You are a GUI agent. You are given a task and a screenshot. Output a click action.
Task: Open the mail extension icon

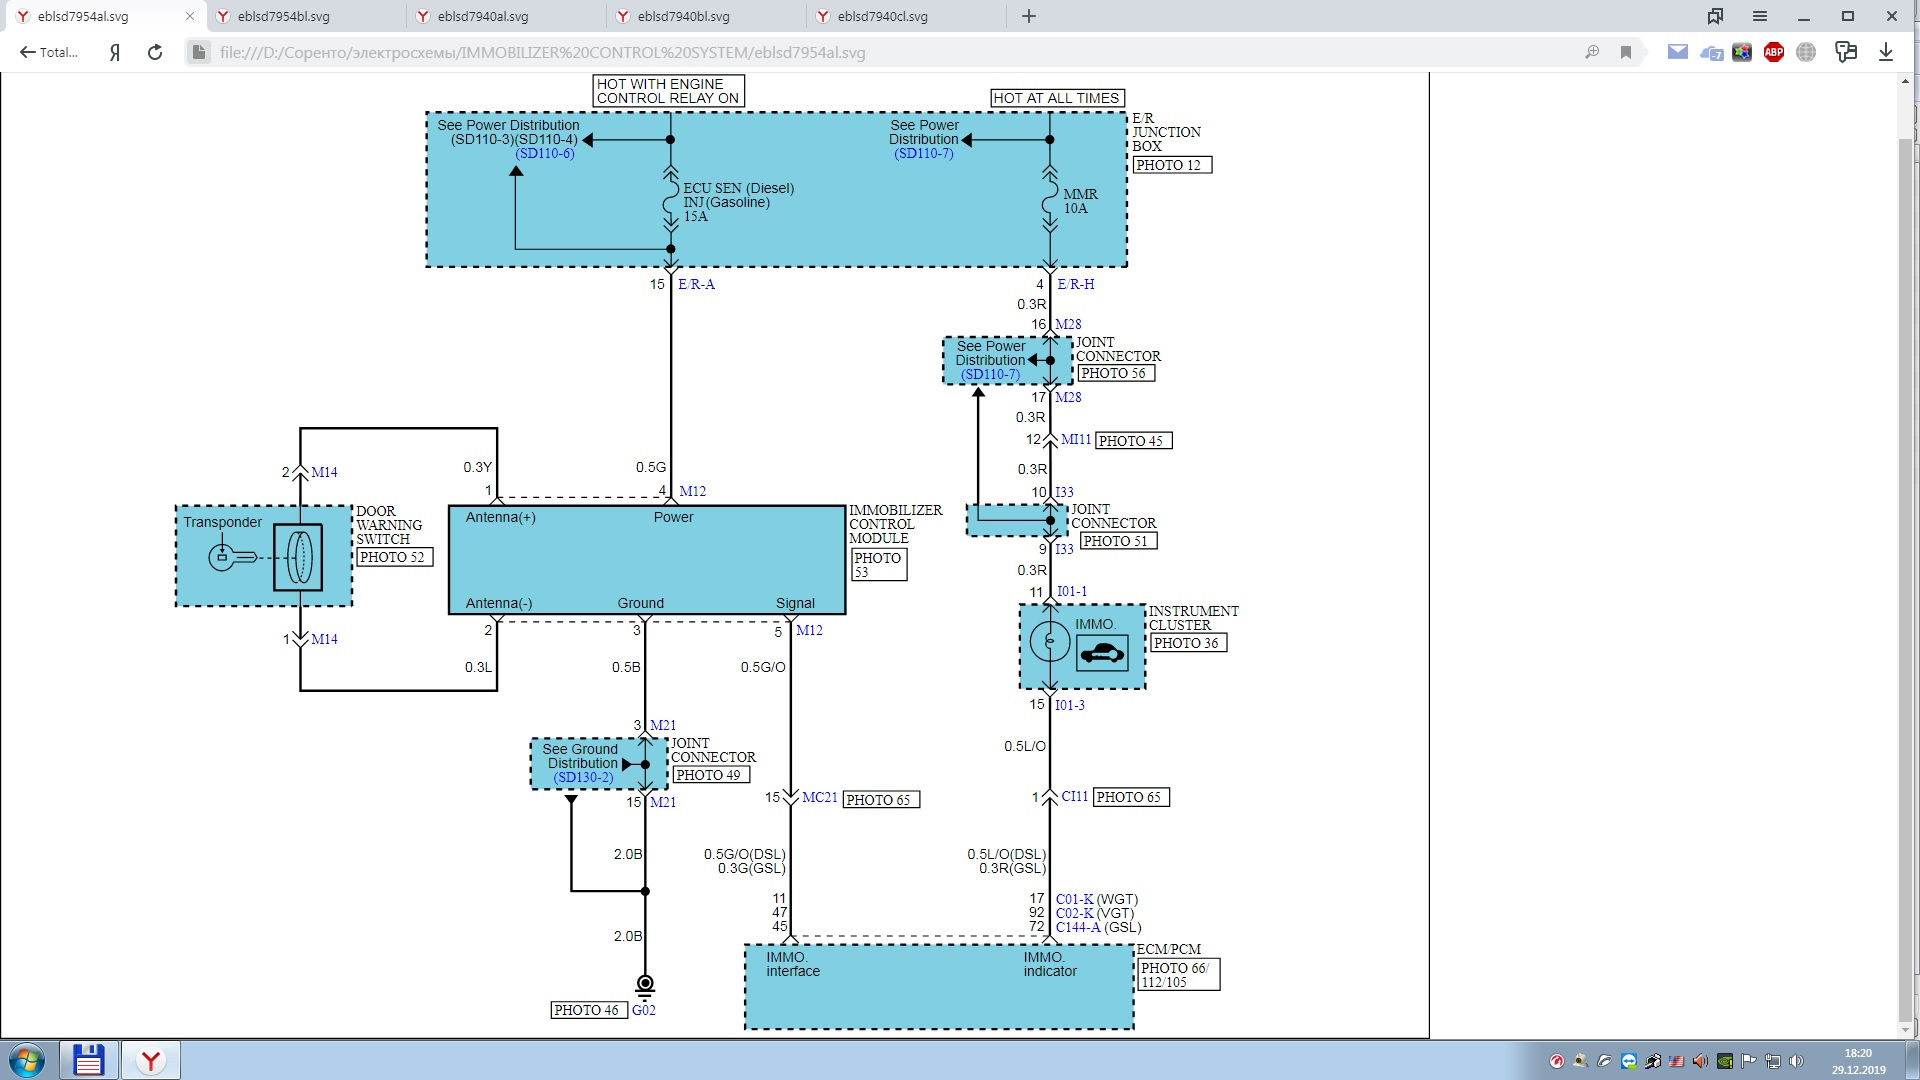(1678, 52)
